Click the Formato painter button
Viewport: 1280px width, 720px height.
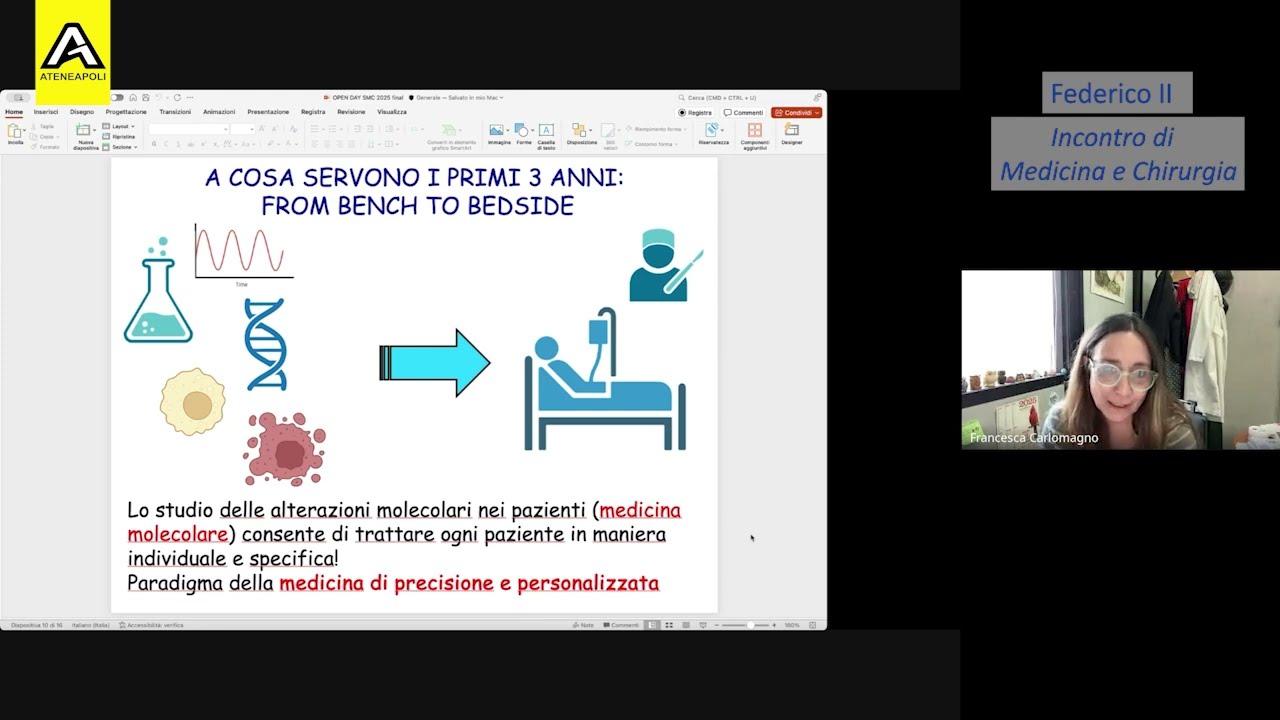[x=45, y=147]
